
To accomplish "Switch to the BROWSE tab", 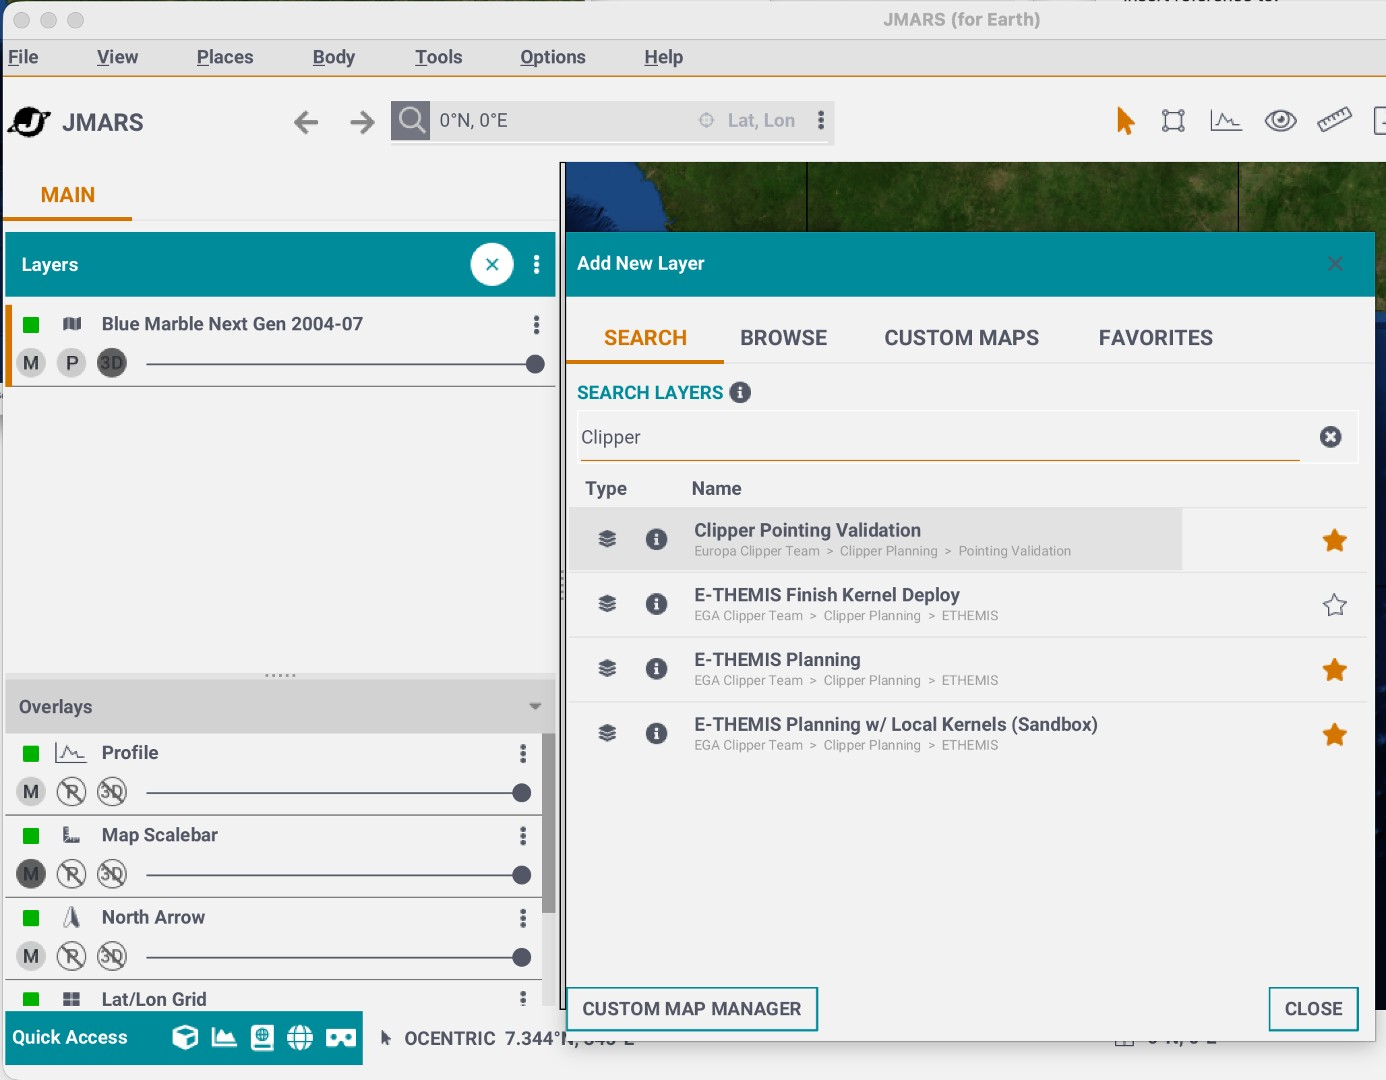I will pos(784,338).
